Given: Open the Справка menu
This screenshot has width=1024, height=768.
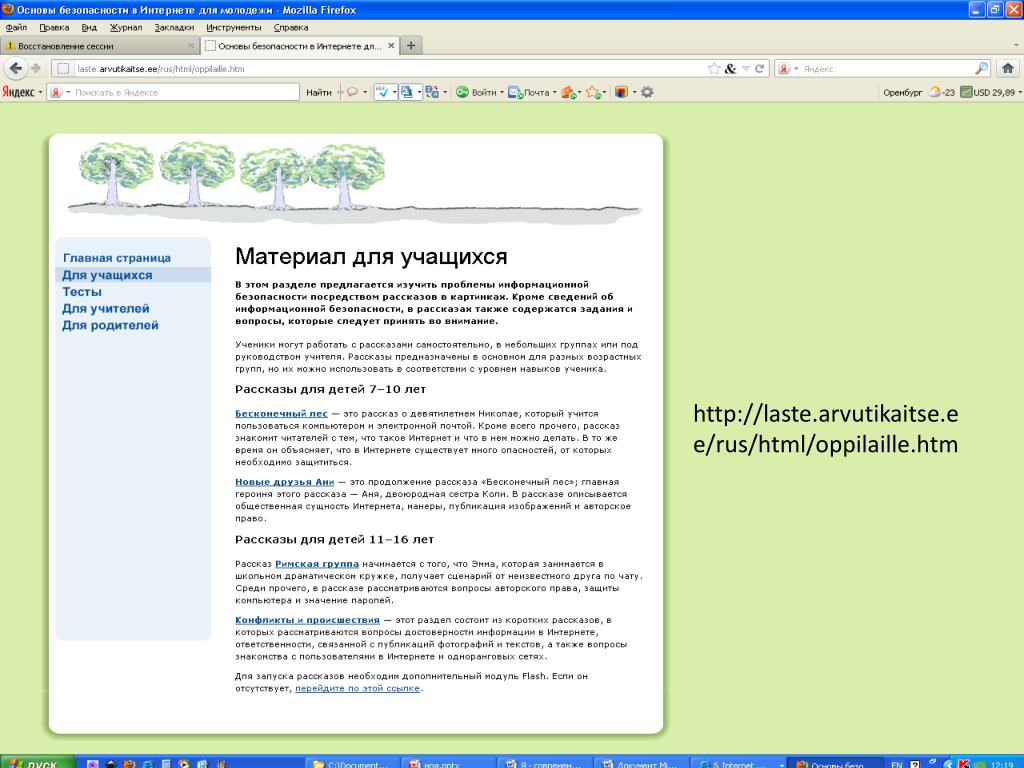Looking at the screenshot, I should [291, 27].
